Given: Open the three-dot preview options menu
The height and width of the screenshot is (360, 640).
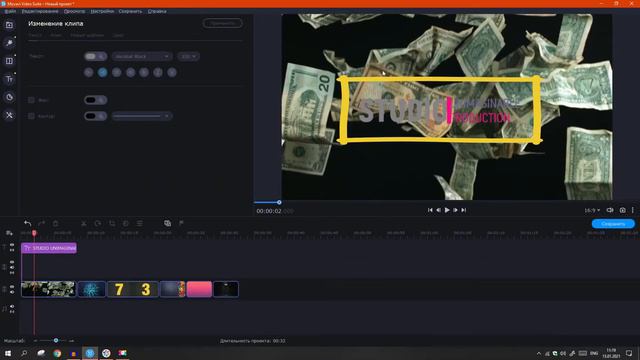Looking at the screenshot, I should (x=633, y=210).
